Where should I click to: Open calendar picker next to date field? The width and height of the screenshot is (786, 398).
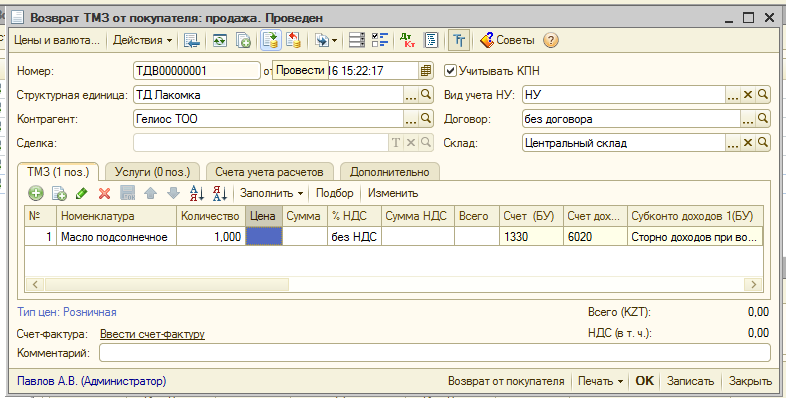tap(426, 71)
